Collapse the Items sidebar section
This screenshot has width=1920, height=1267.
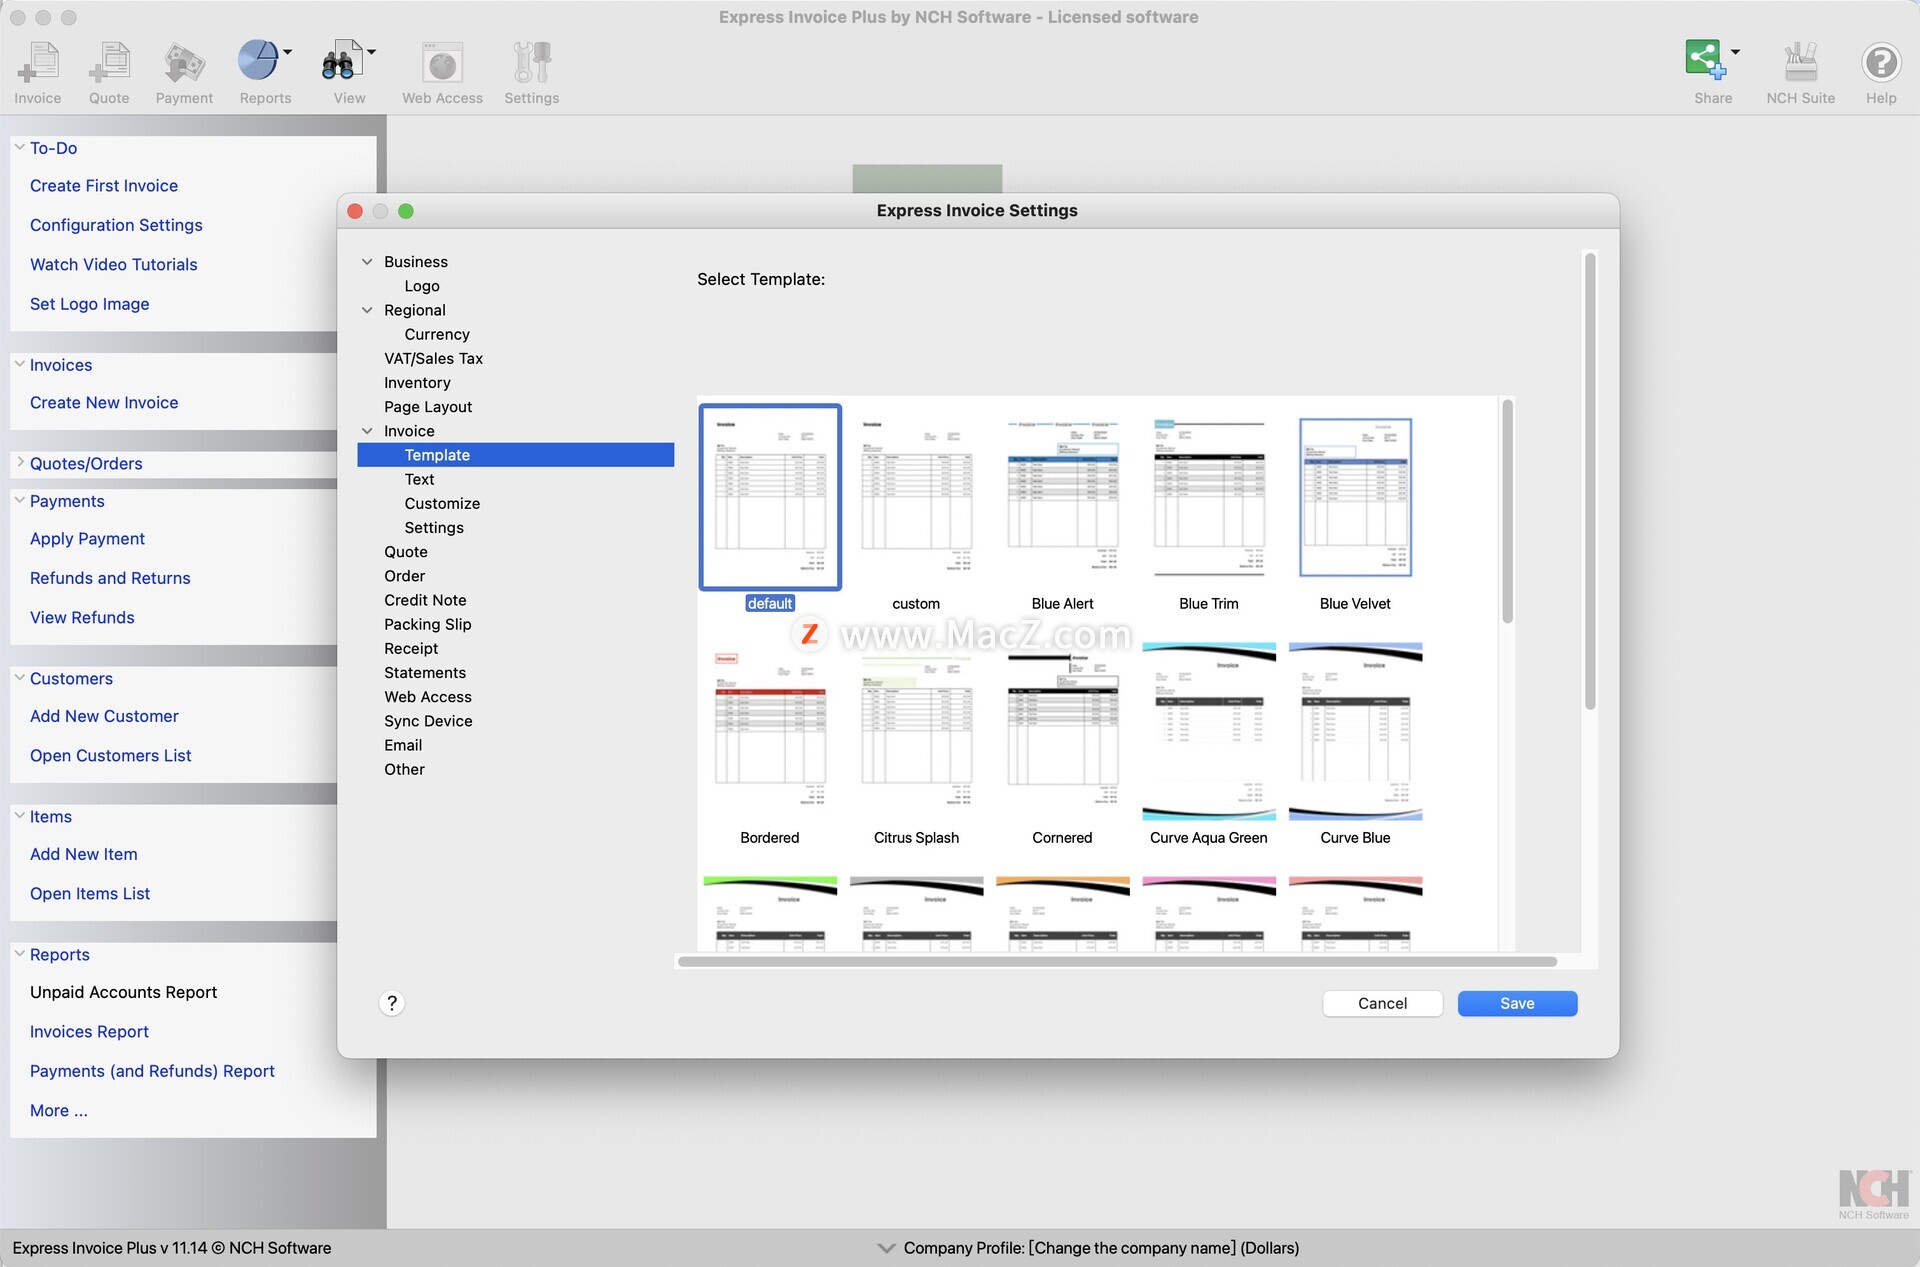pos(19,815)
